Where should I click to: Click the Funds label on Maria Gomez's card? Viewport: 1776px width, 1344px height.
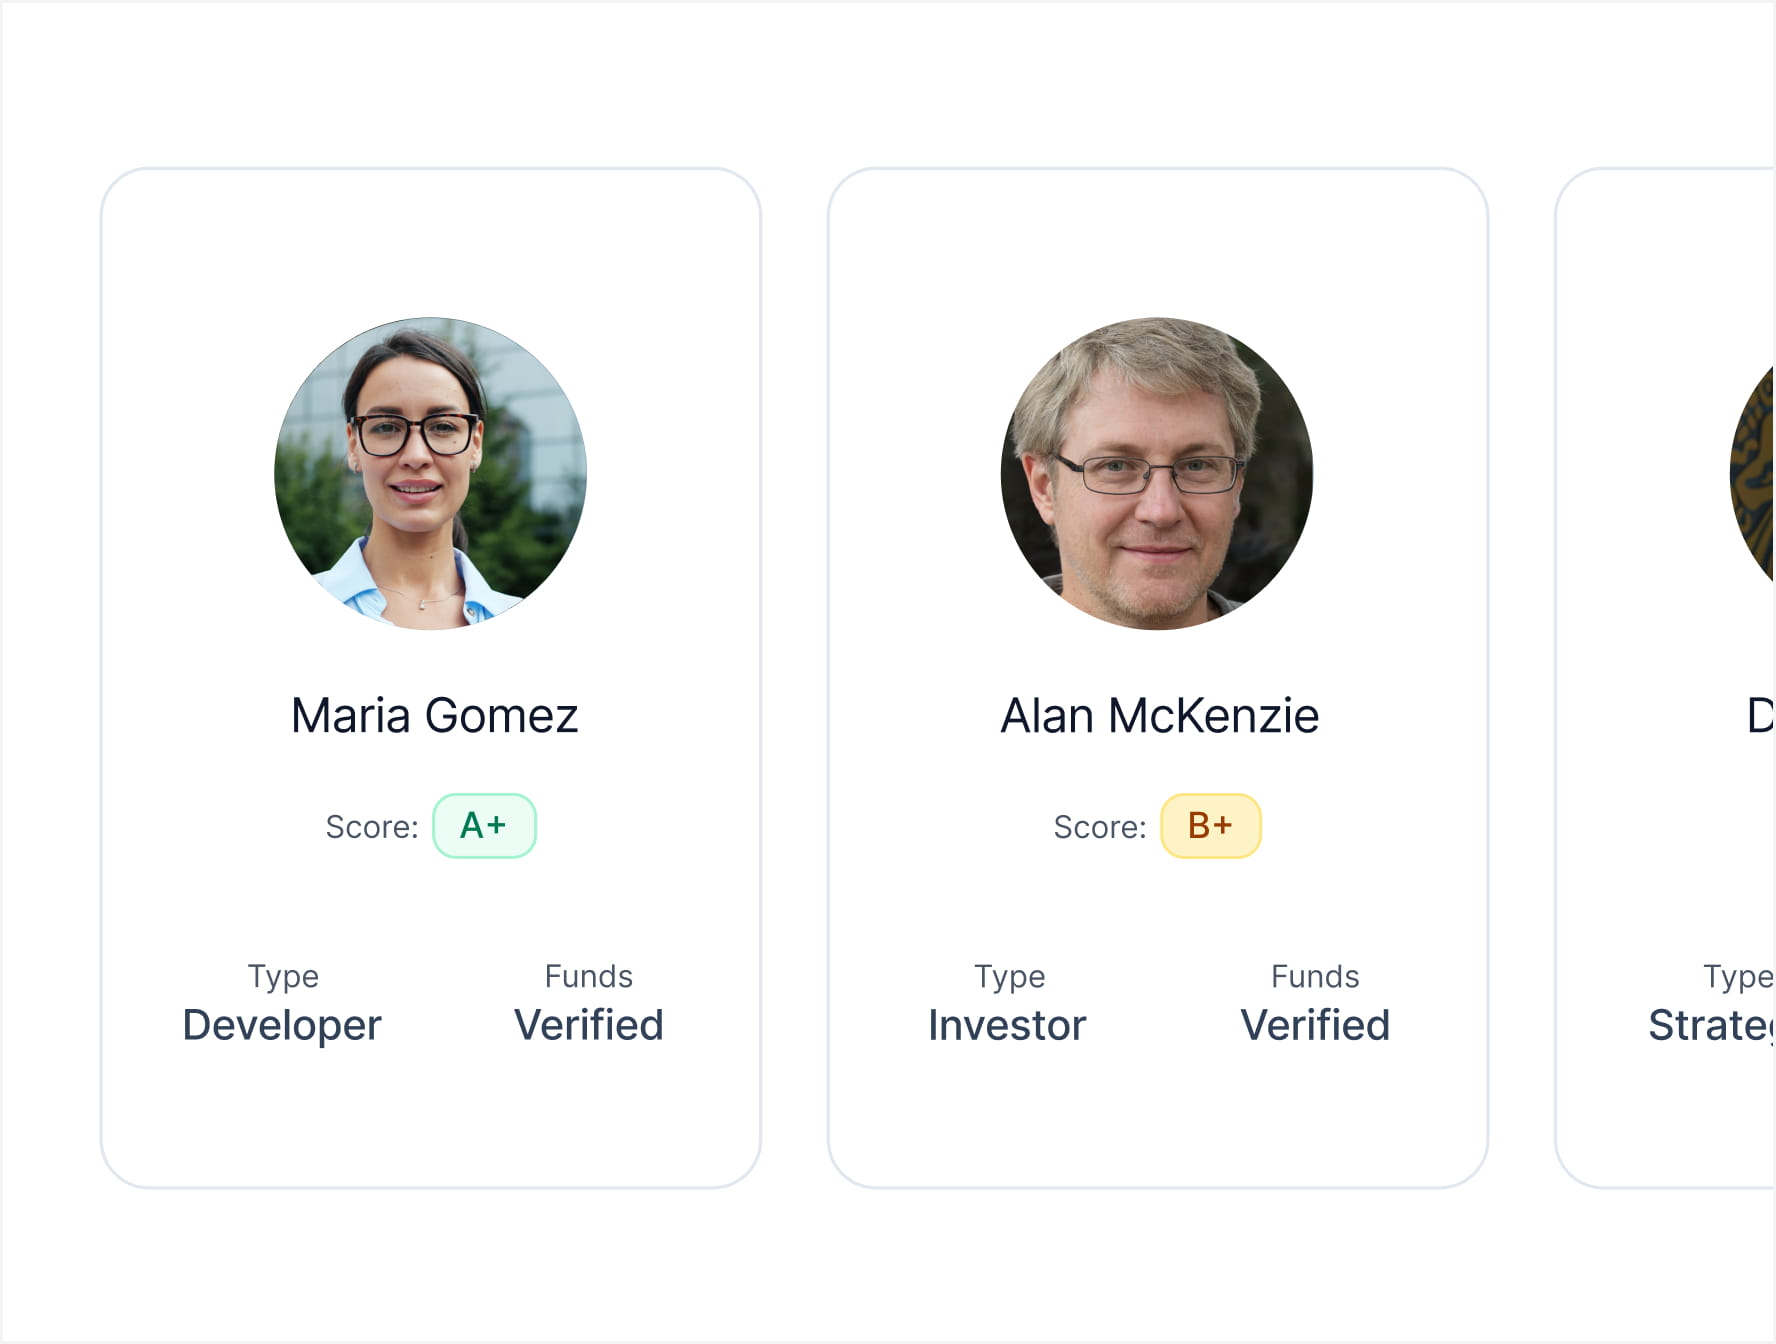[x=588, y=976]
